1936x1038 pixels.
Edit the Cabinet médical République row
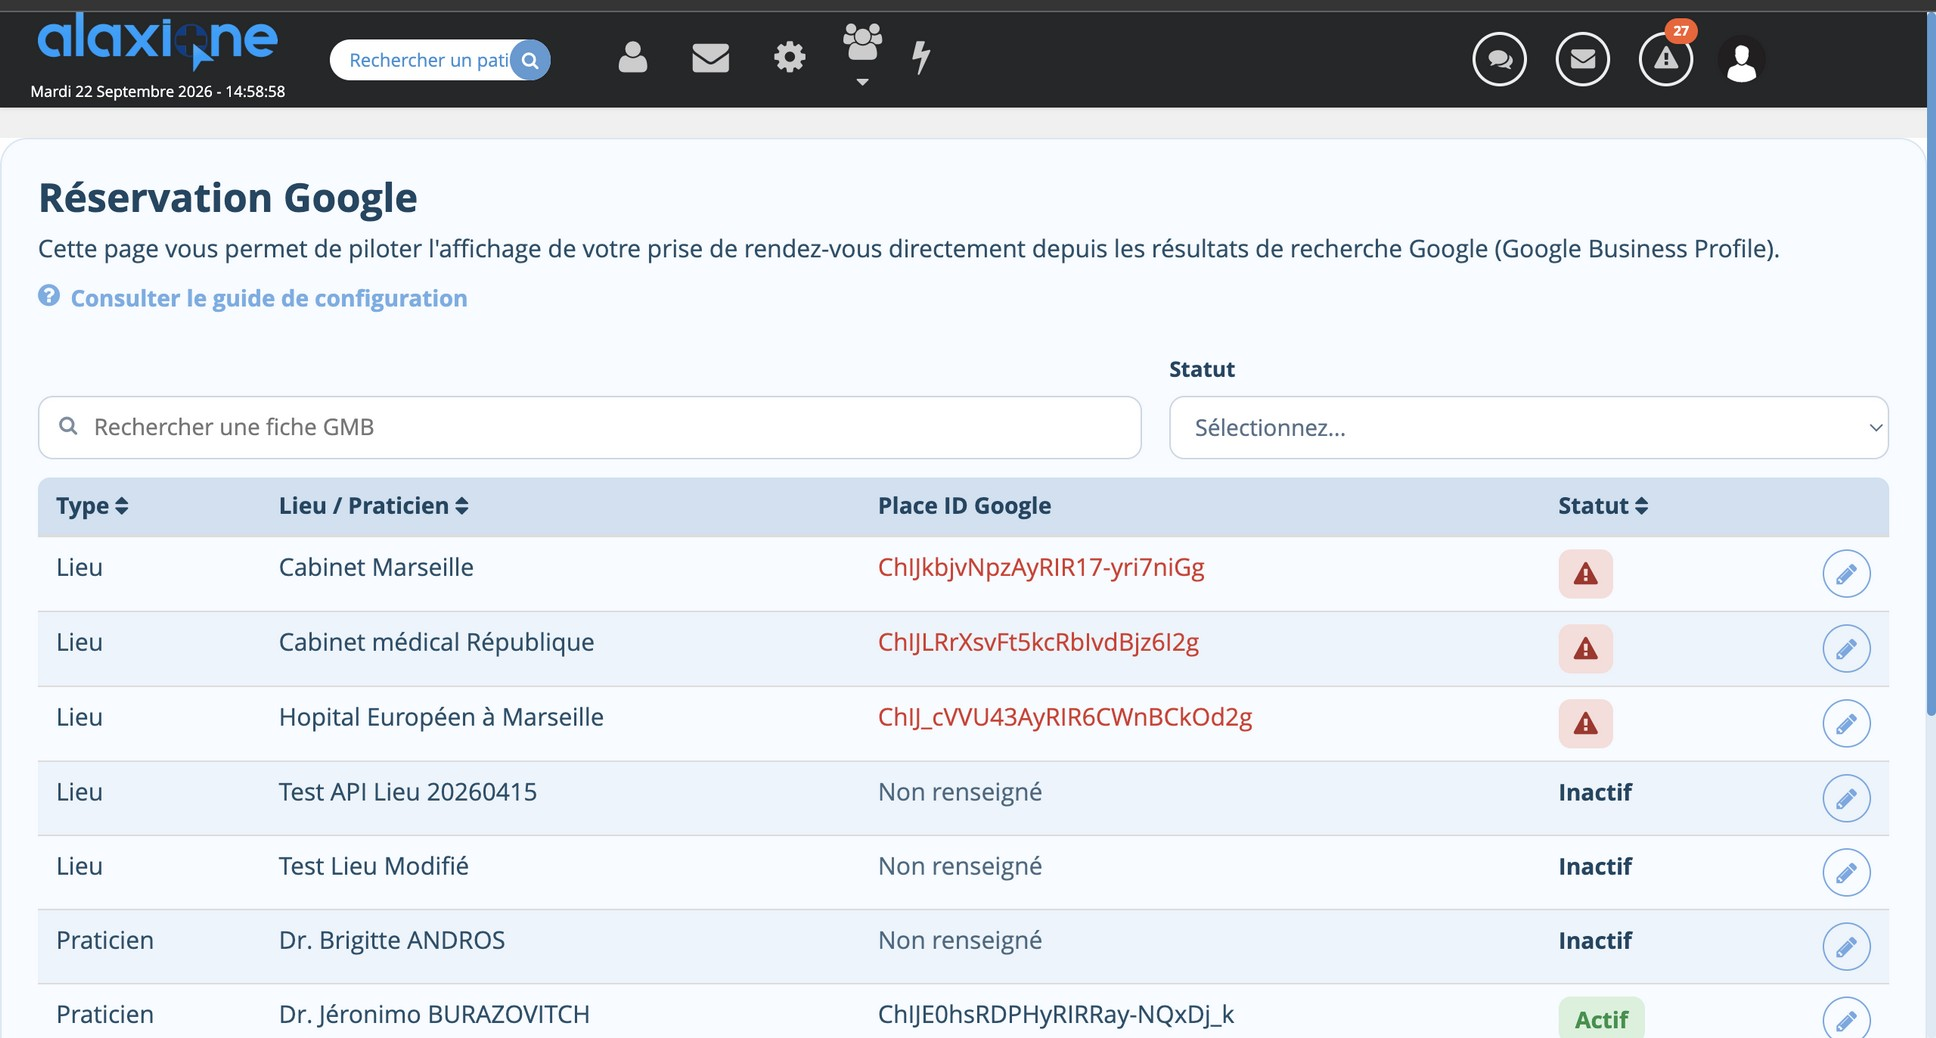(1846, 649)
